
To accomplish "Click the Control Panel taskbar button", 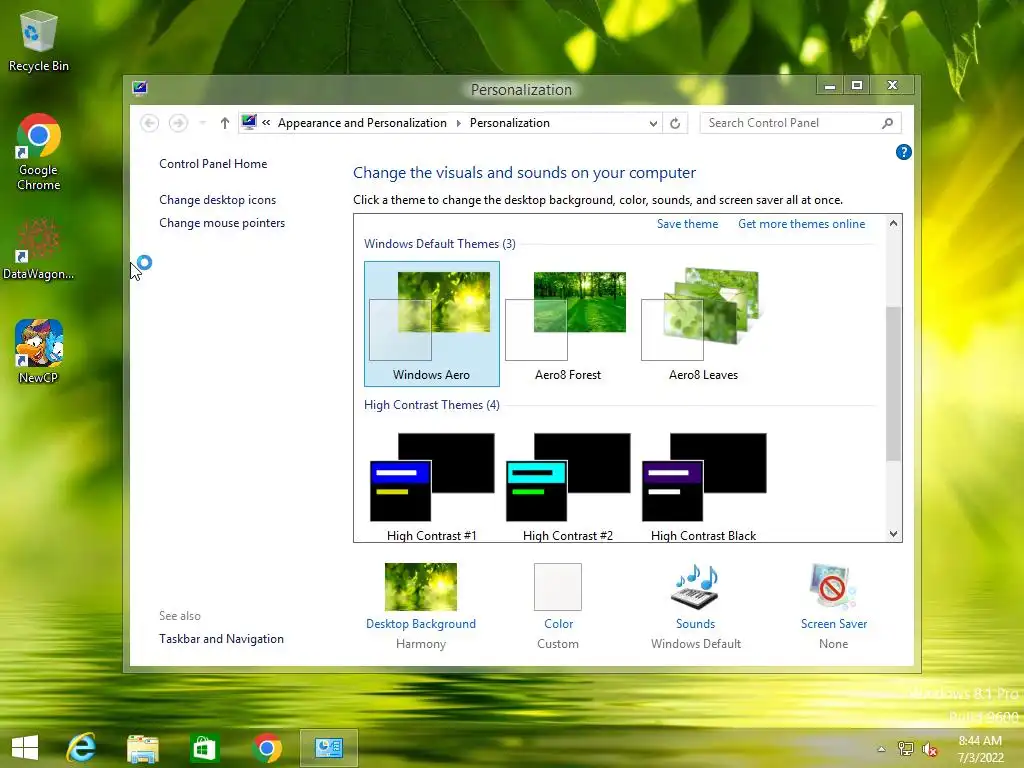I will pyautogui.click(x=328, y=748).
